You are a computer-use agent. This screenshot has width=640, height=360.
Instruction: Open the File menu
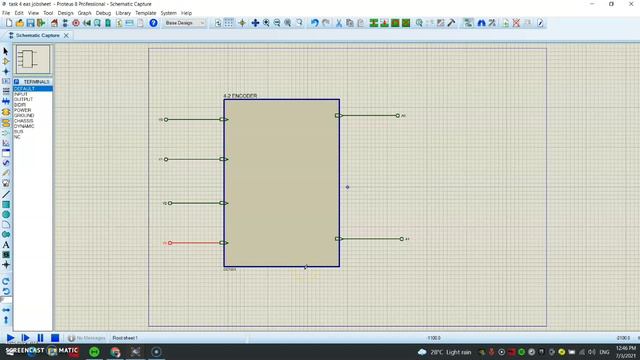[6, 13]
